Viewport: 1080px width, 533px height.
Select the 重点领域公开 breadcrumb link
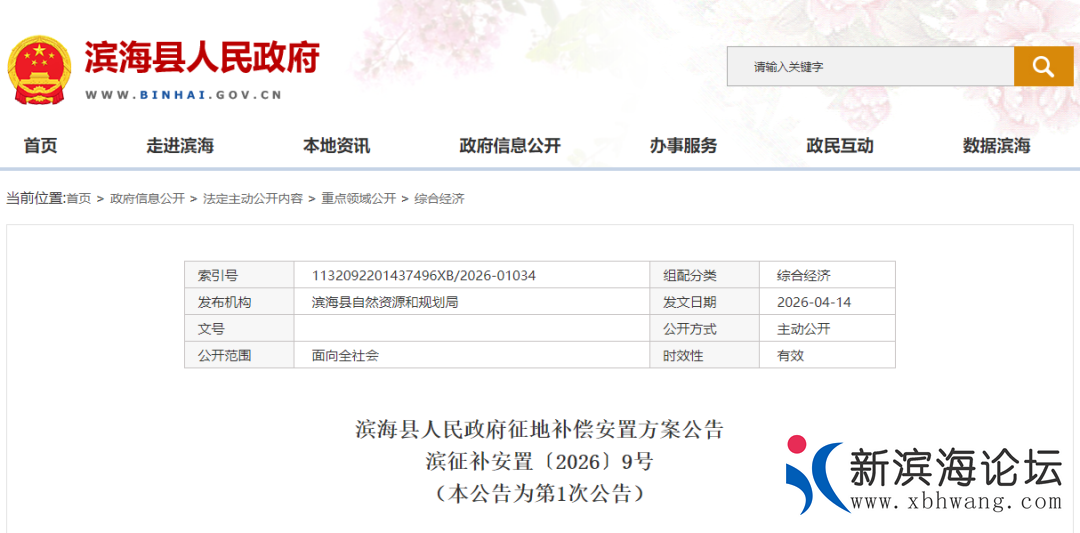(x=358, y=199)
